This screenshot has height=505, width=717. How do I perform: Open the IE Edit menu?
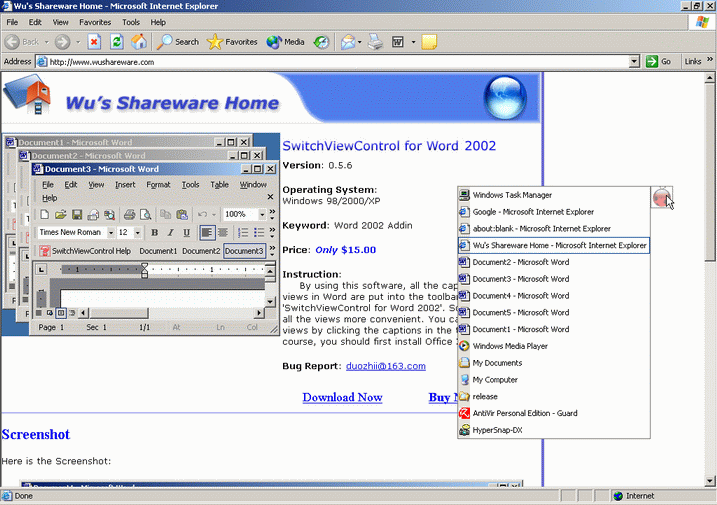coord(35,22)
